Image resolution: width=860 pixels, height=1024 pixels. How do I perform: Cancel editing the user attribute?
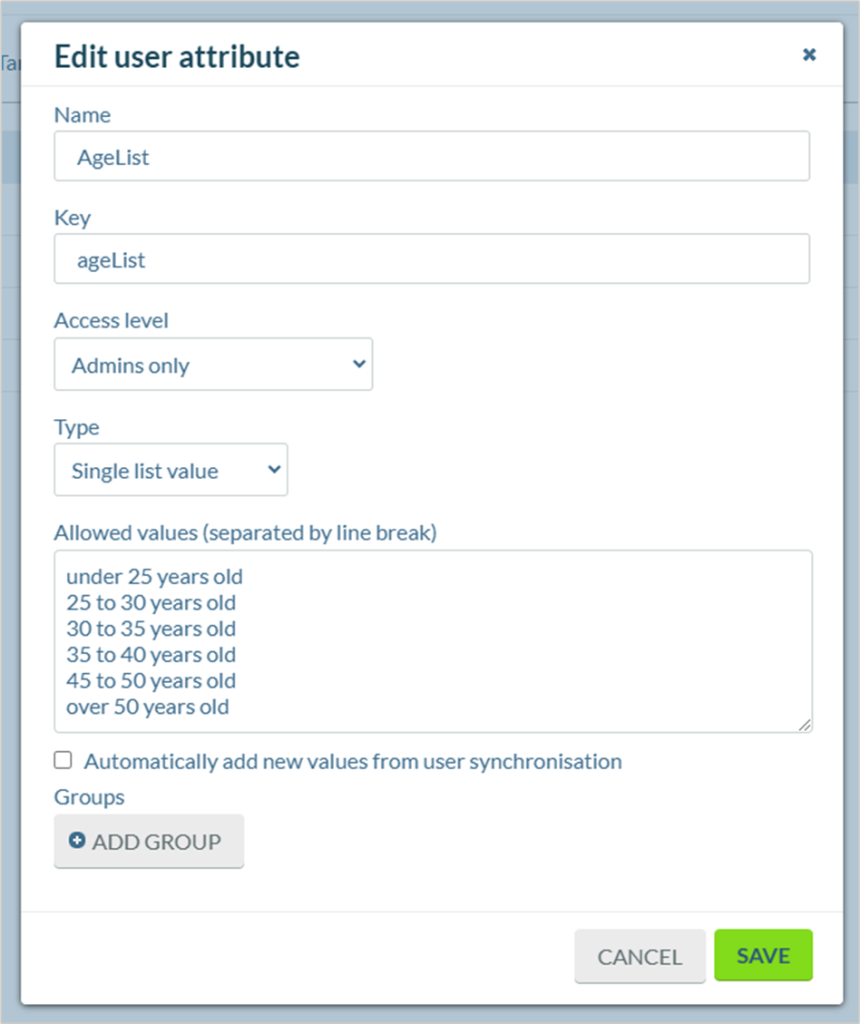click(640, 956)
